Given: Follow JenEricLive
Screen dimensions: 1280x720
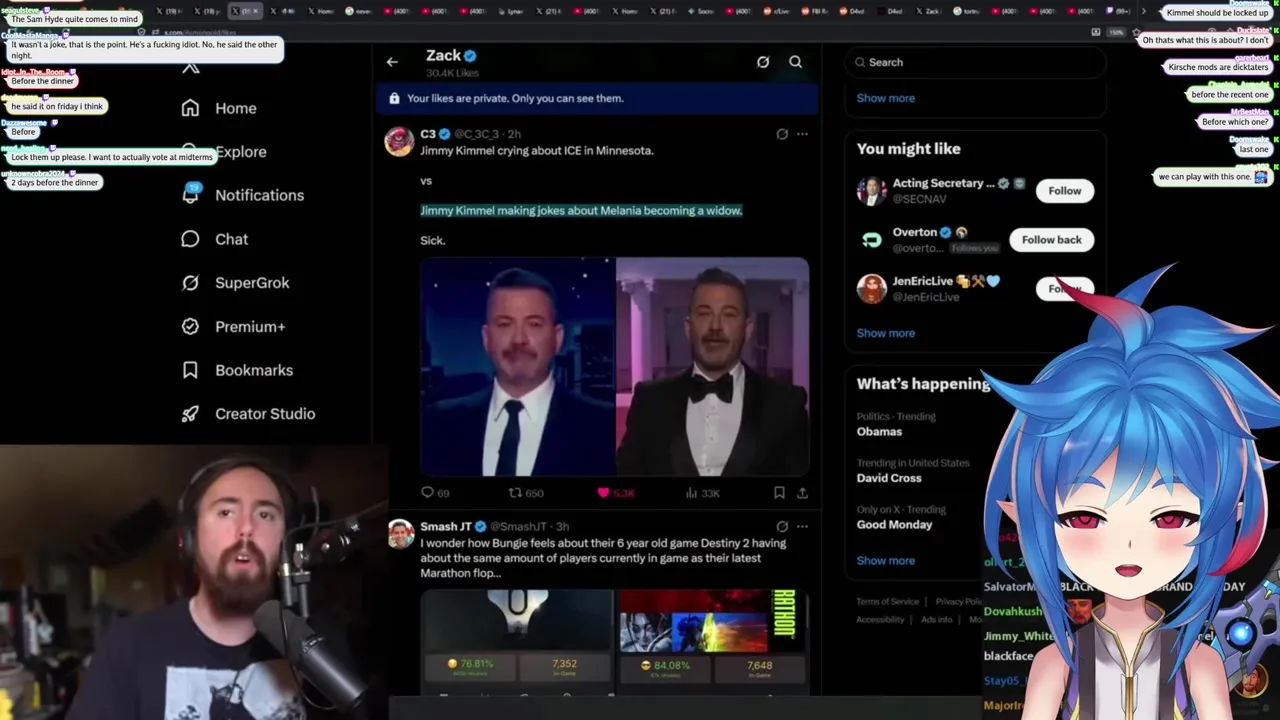Looking at the screenshot, I should click(x=1064, y=289).
